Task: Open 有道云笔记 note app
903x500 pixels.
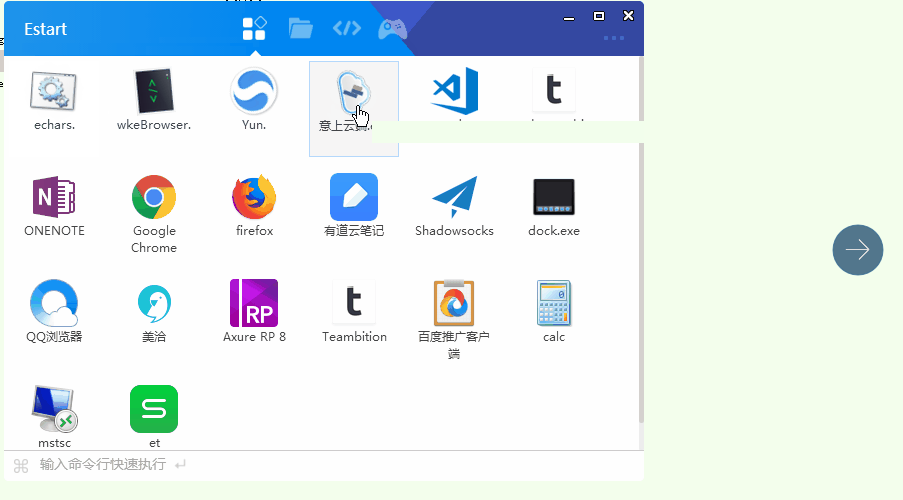Action: (x=354, y=197)
